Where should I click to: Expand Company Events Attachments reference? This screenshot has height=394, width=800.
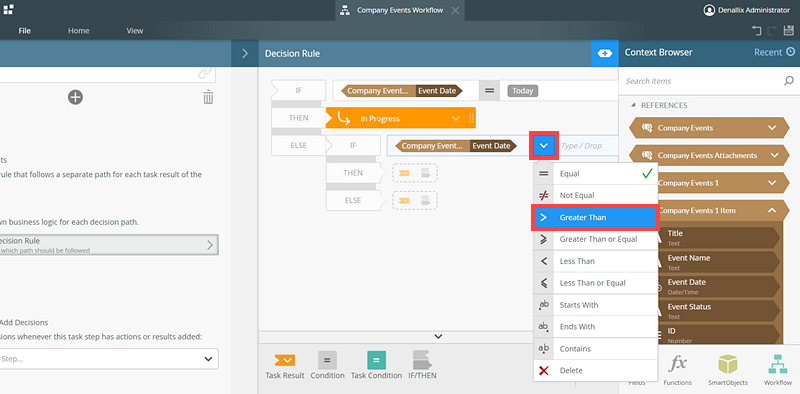coord(774,155)
